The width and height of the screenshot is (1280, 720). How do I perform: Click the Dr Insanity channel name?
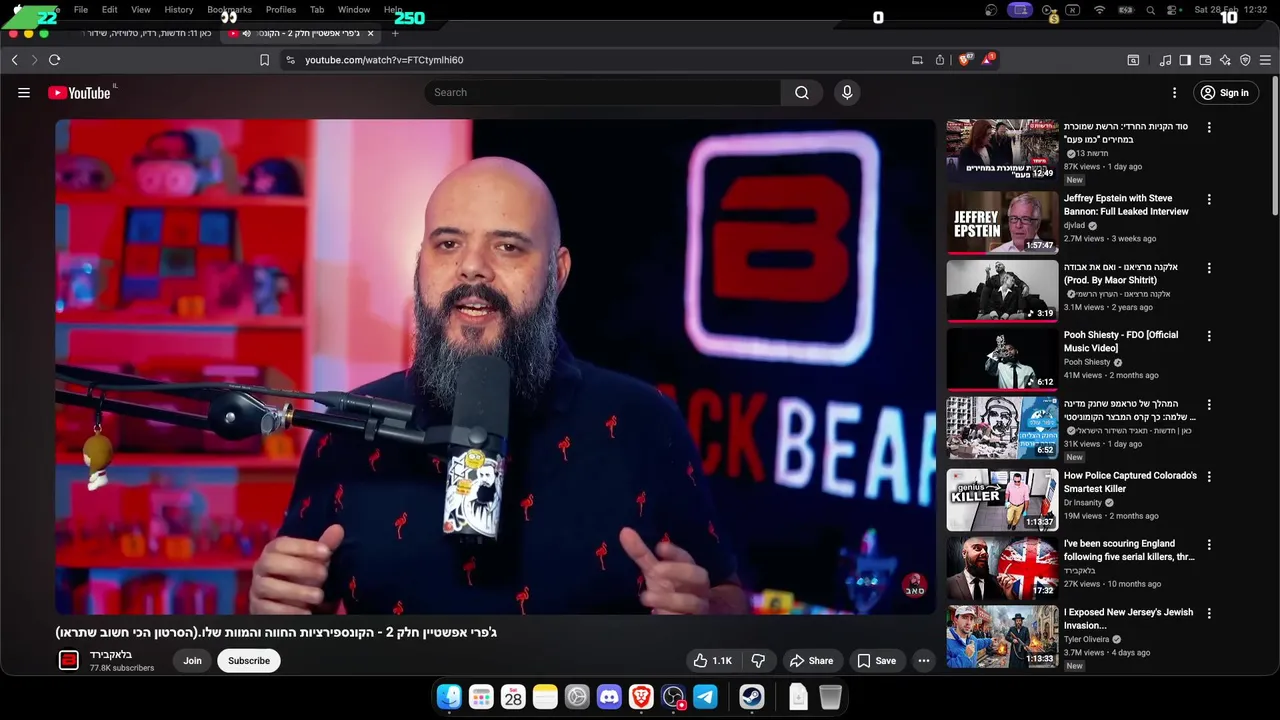[1082, 503]
